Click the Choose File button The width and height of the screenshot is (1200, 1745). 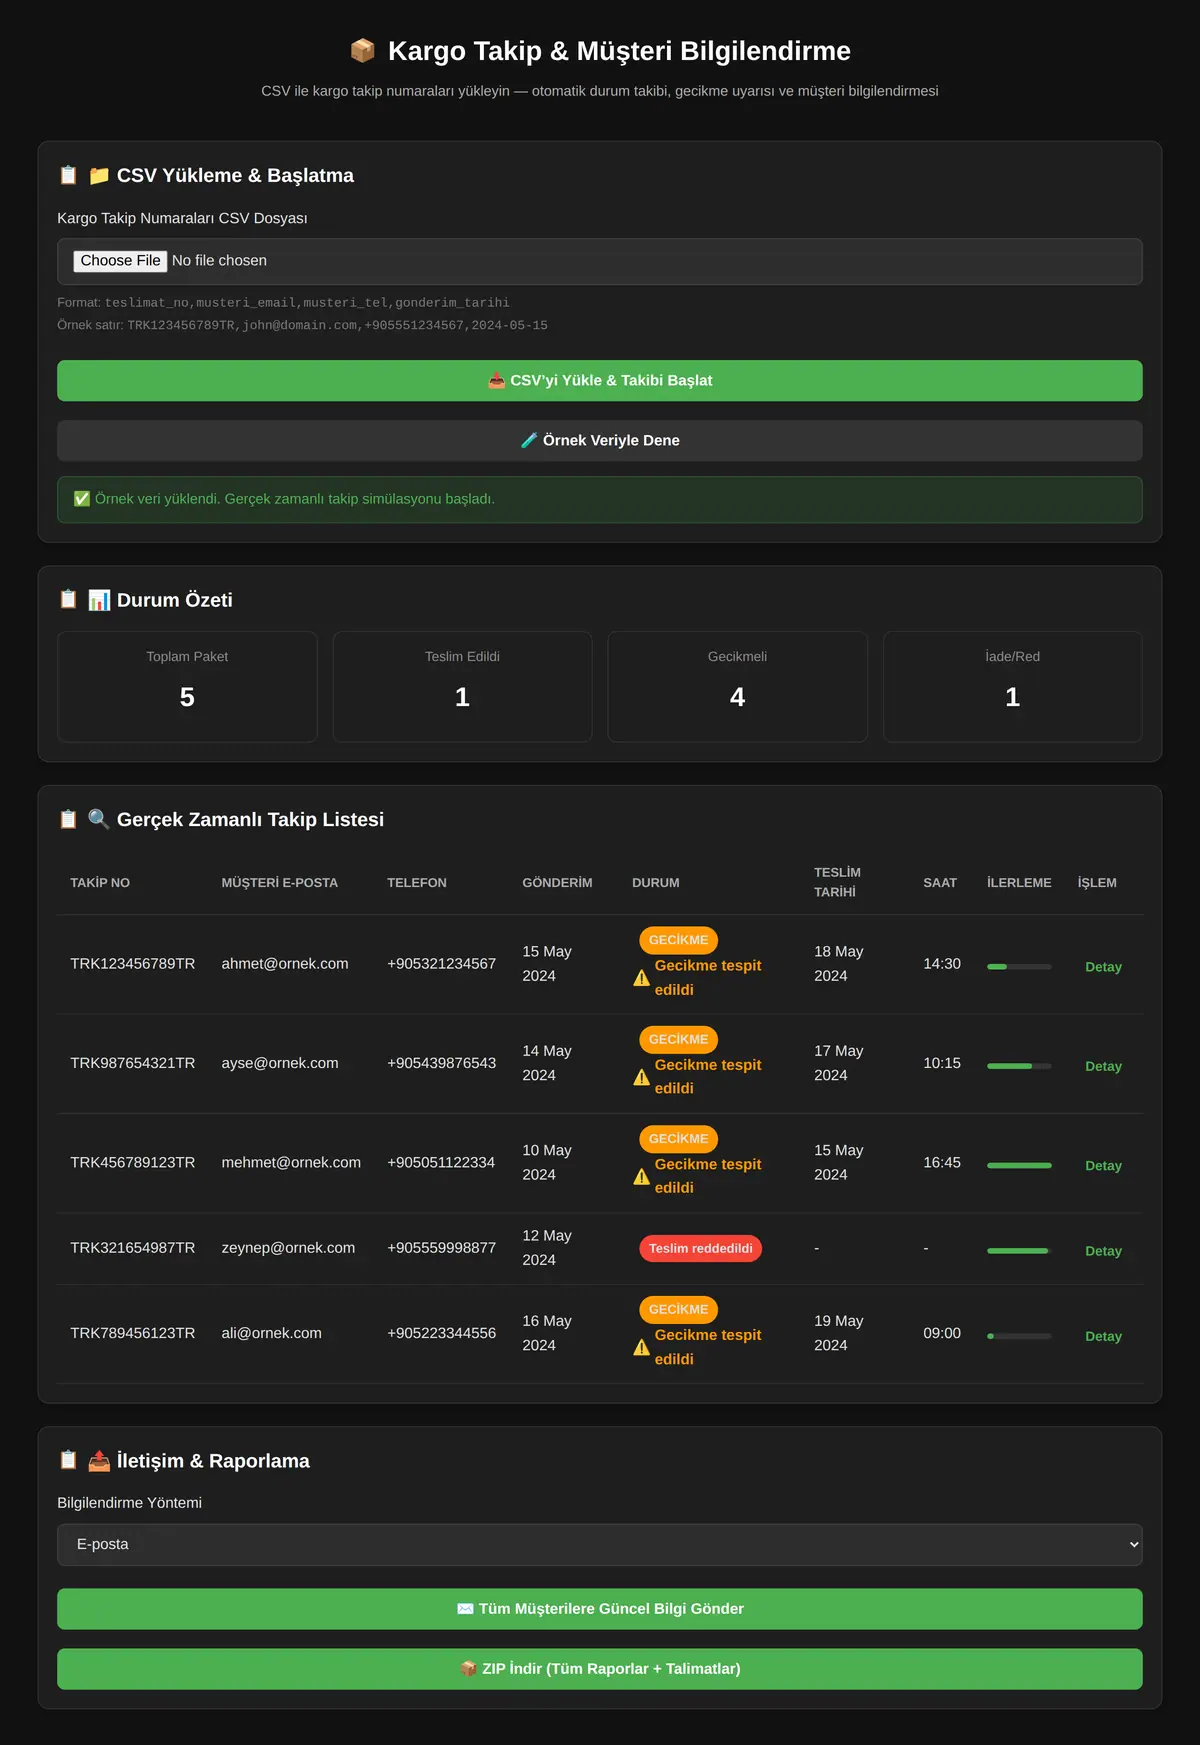(x=120, y=261)
